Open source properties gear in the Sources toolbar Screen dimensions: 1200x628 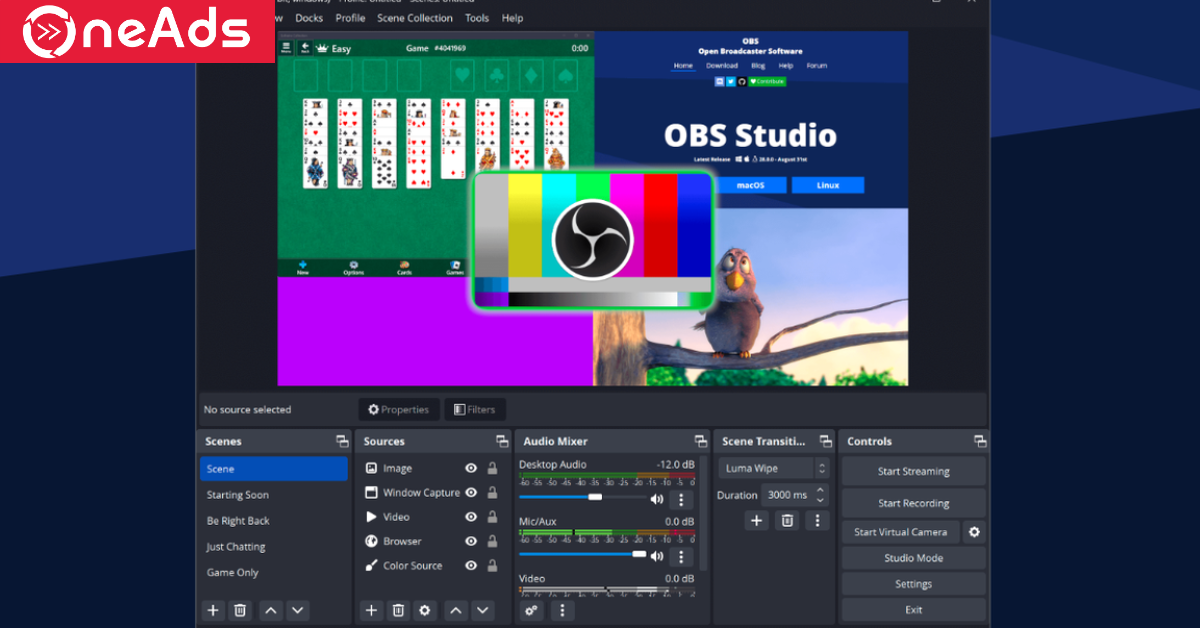coord(425,610)
